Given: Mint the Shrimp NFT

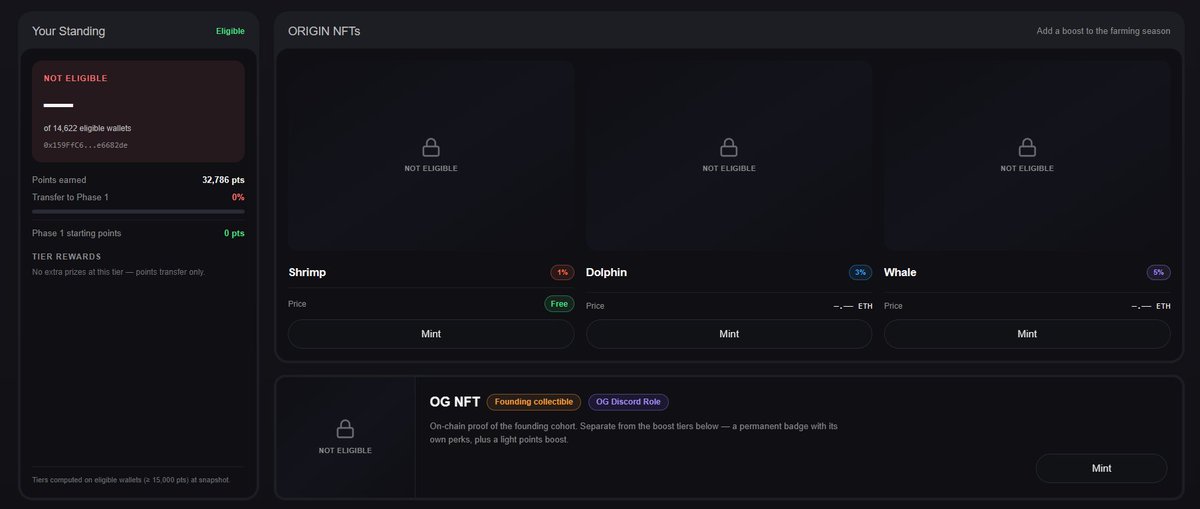Looking at the screenshot, I should pyautogui.click(x=431, y=334).
